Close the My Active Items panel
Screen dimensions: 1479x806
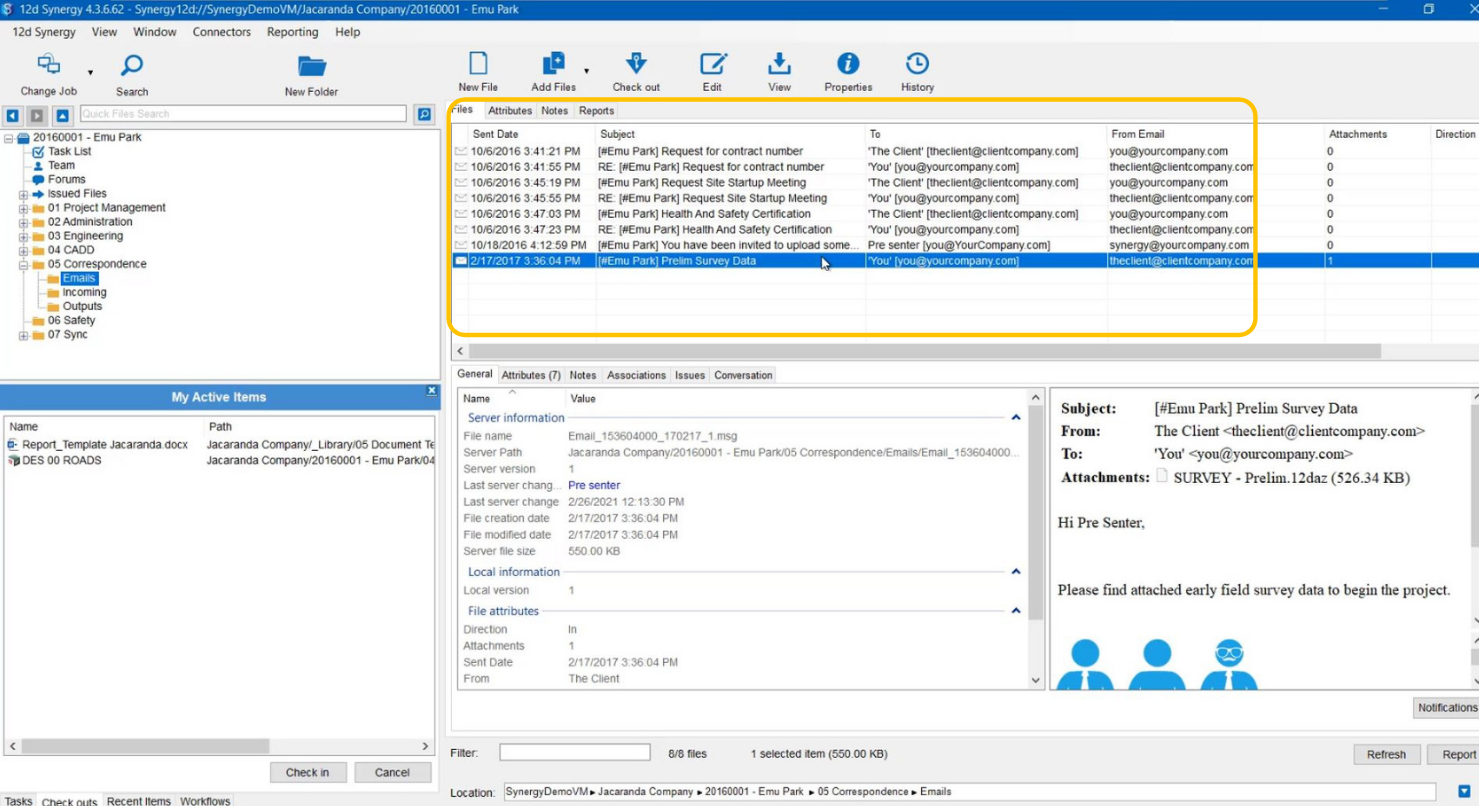(432, 390)
